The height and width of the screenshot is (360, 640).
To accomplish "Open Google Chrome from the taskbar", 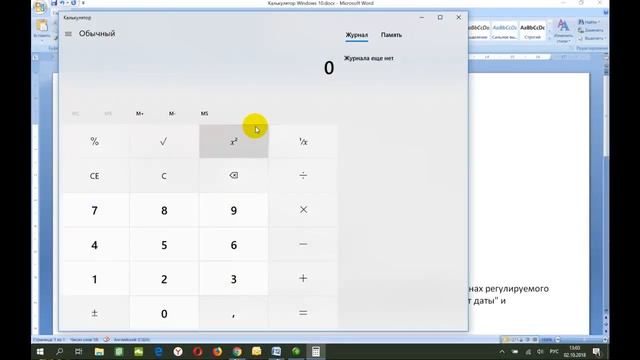I will click(x=237, y=351).
